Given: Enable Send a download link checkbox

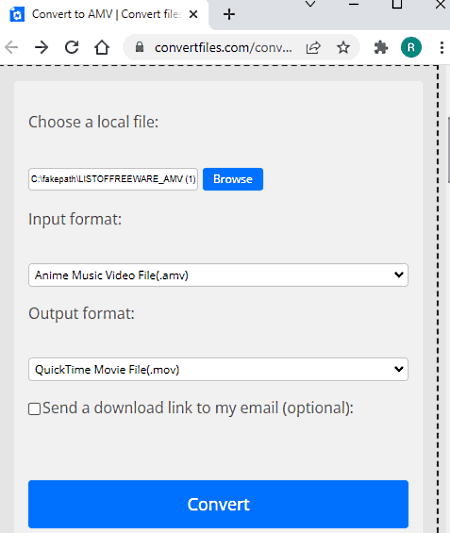Looking at the screenshot, I should coord(34,409).
